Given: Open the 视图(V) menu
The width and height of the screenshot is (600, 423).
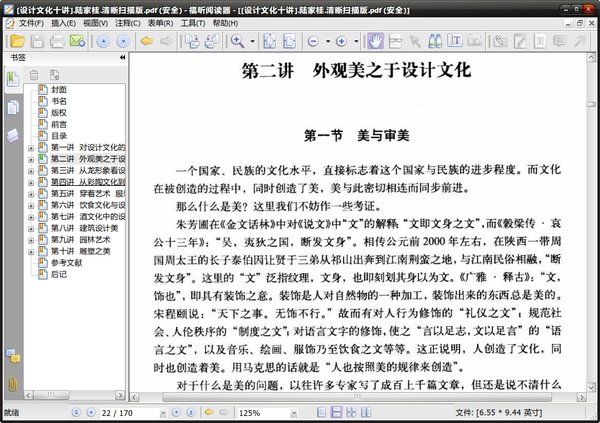Looking at the screenshot, I should click(x=96, y=23).
